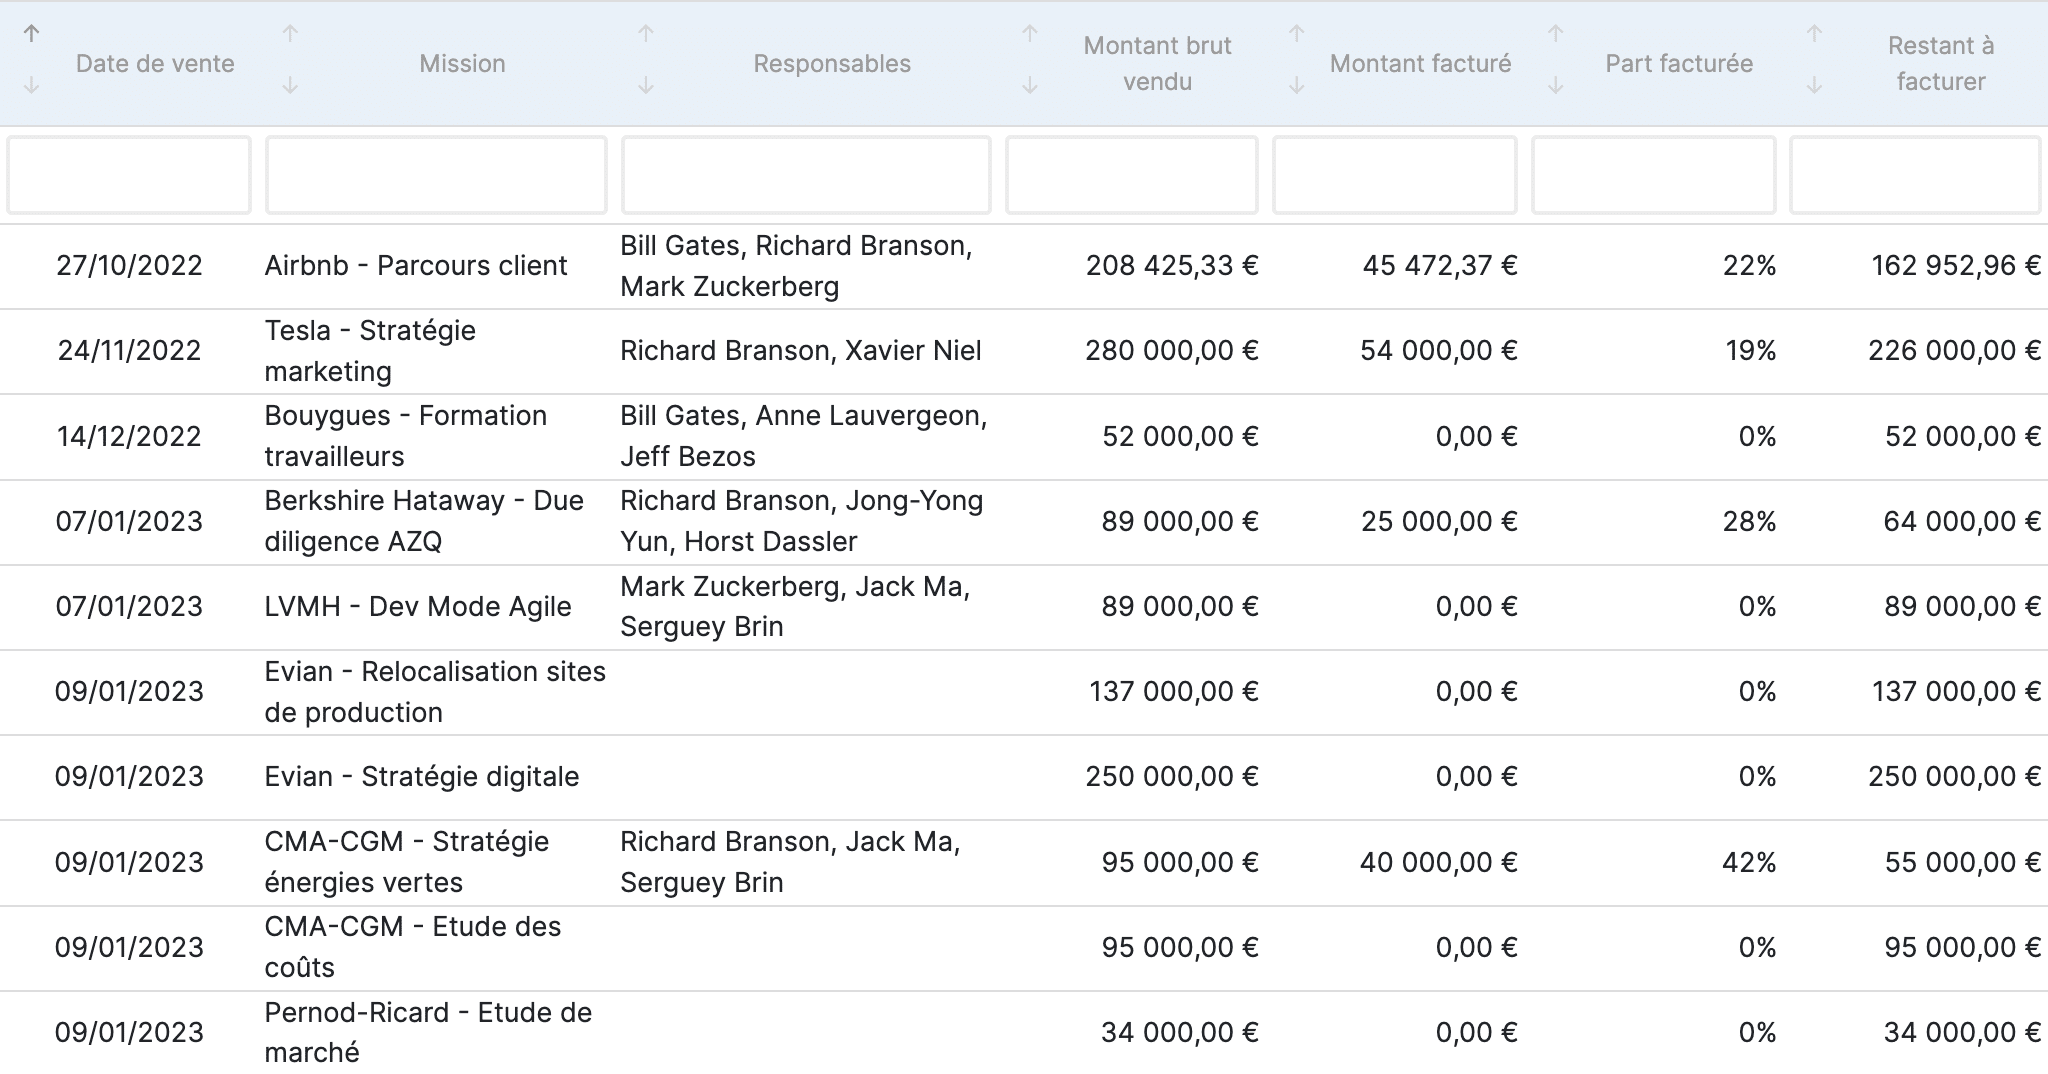
Task: Sort Part facturée ascending arrow
Action: click(x=1556, y=34)
